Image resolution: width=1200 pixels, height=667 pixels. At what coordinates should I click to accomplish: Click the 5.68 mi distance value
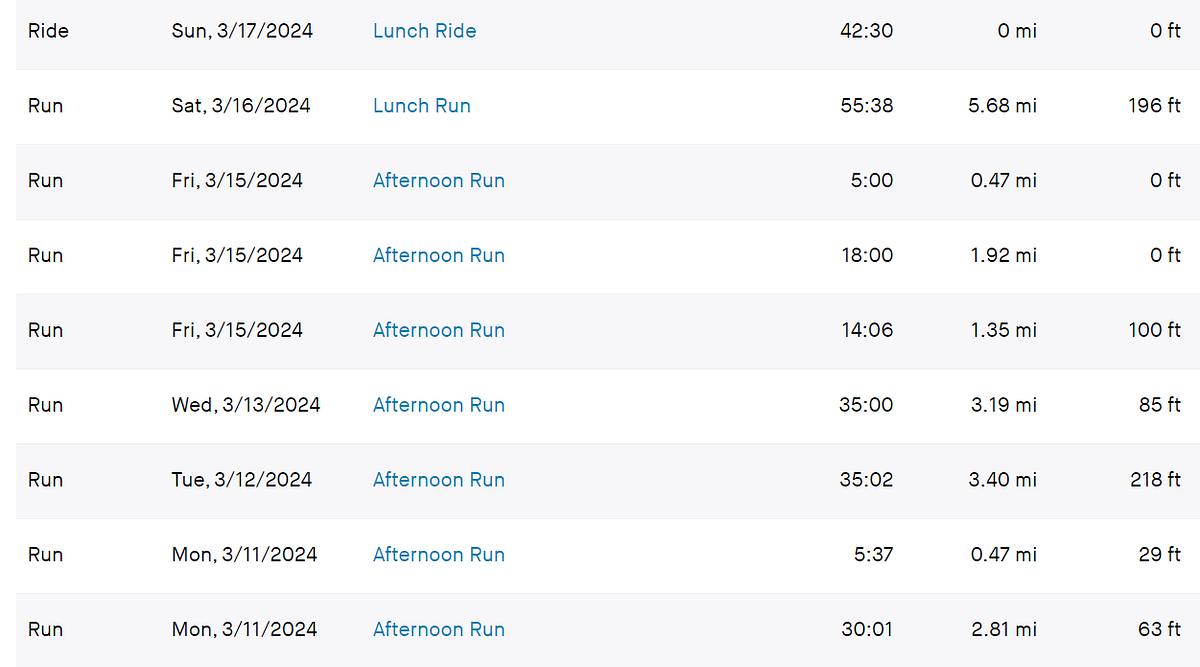1003,105
